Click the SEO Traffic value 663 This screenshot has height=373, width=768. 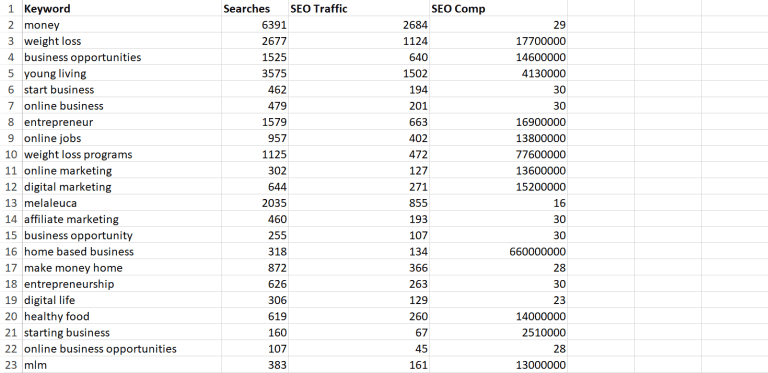(359, 121)
